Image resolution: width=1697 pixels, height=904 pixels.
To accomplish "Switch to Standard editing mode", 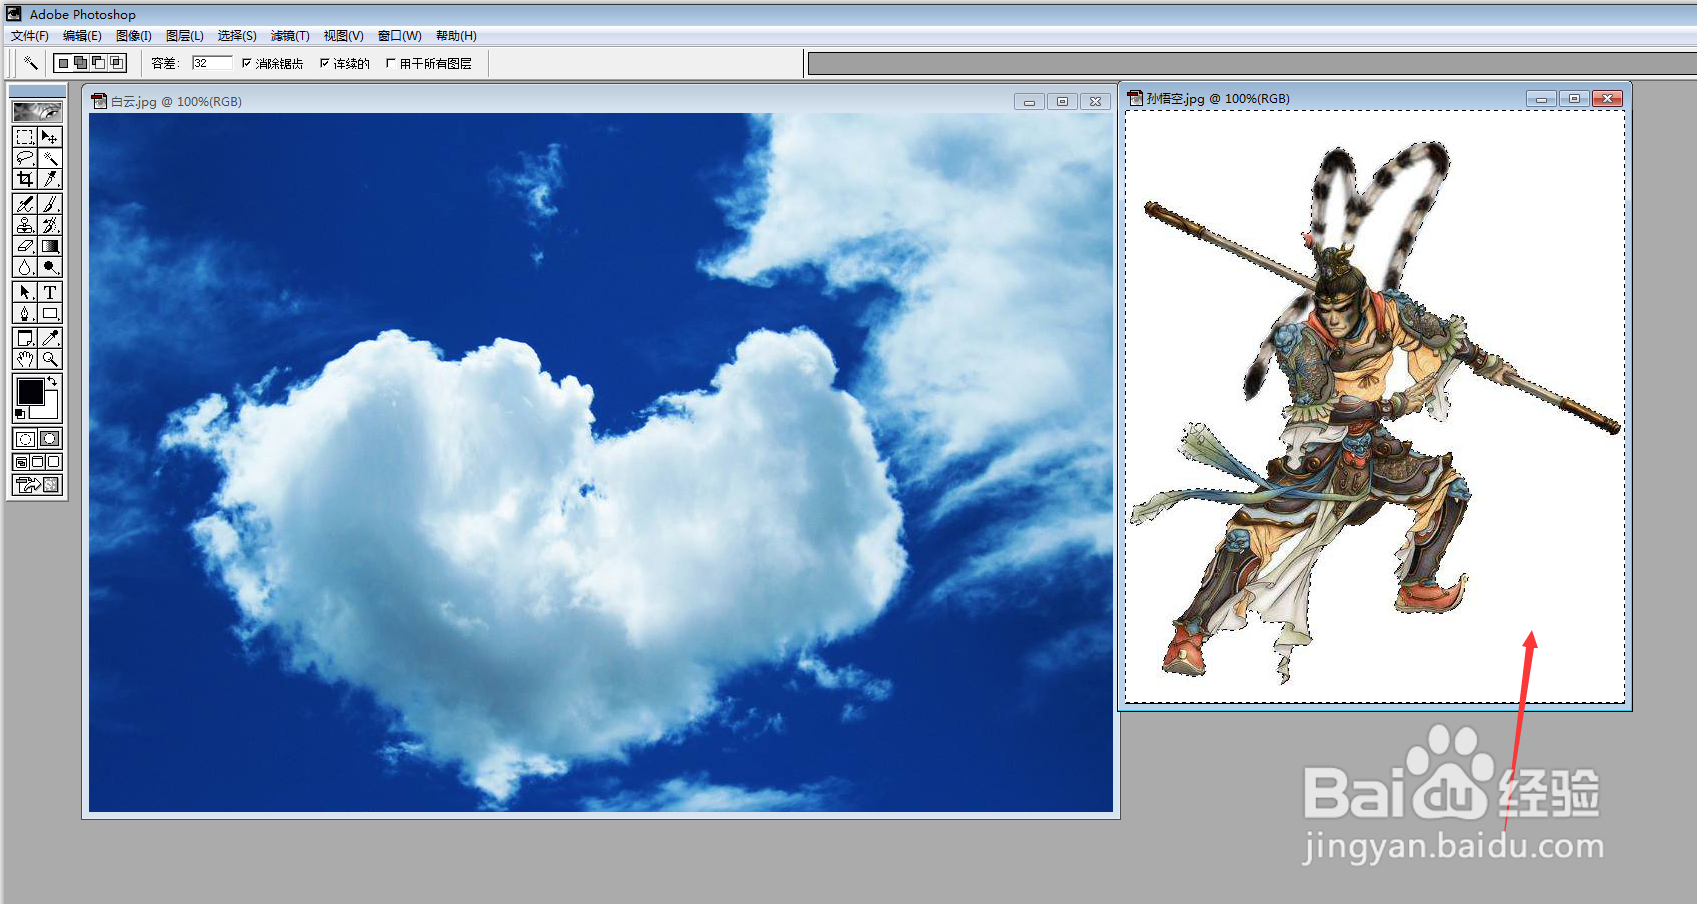I will click(25, 438).
